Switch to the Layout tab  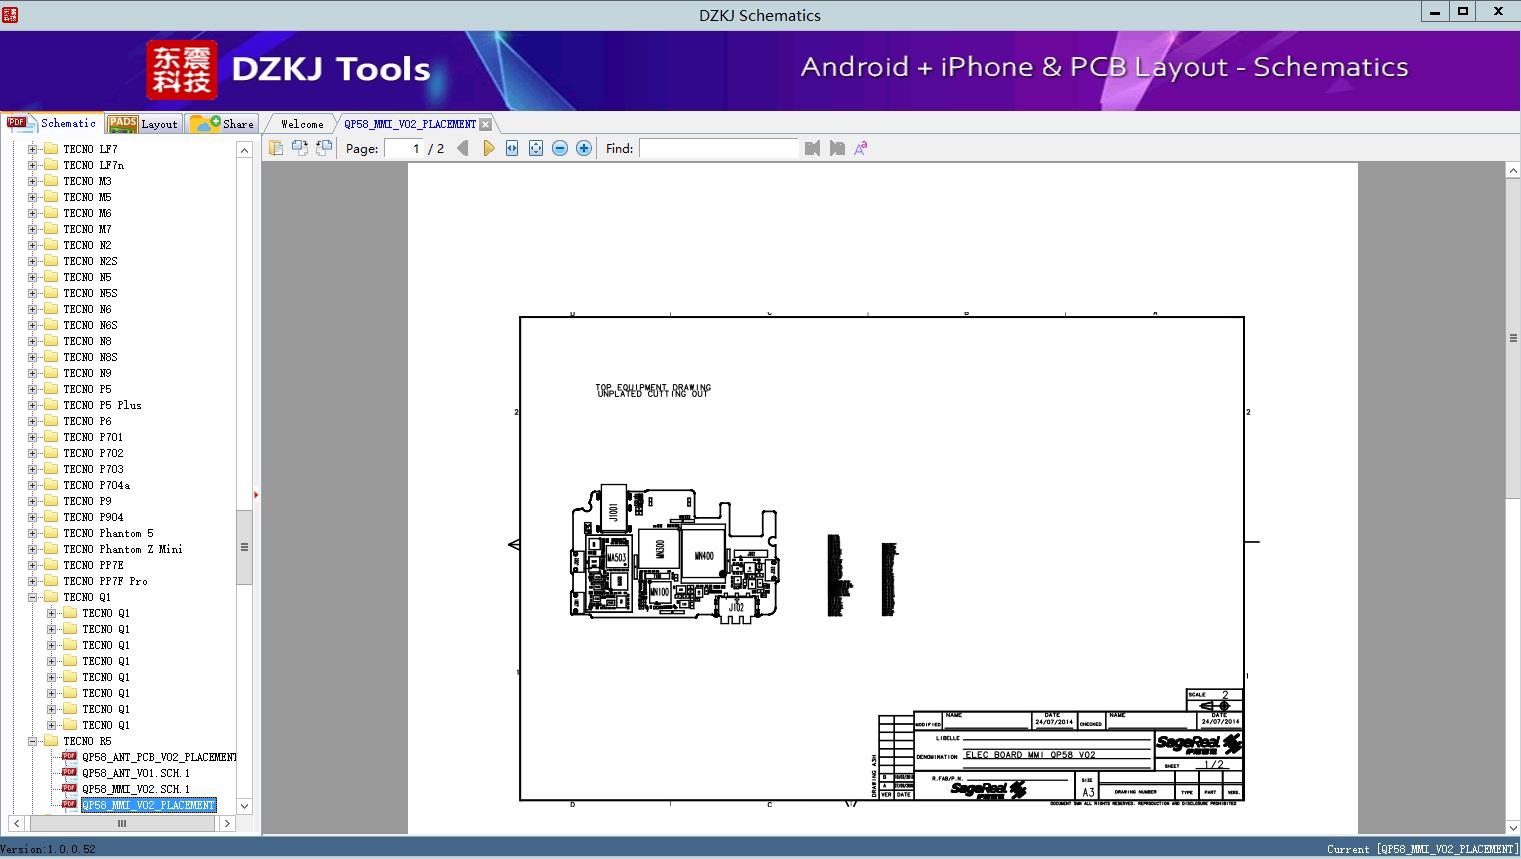coord(144,124)
